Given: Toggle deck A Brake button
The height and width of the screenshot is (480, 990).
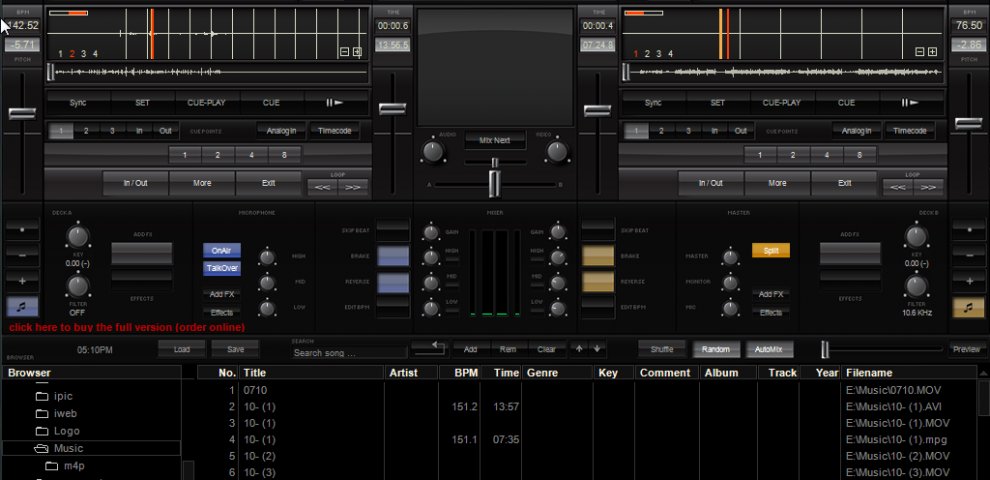Looking at the screenshot, I should tap(393, 256).
